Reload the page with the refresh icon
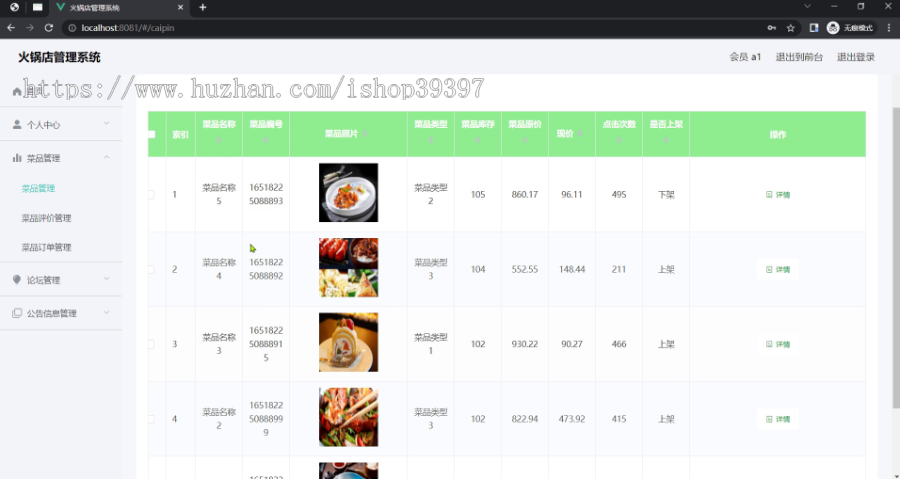This screenshot has width=900, height=479. pos(49,28)
